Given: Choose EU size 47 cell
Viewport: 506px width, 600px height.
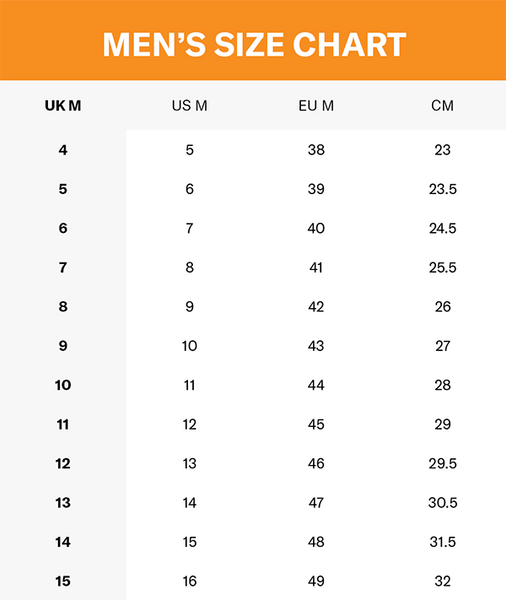Looking at the screenshot, I should click(316, 502).
